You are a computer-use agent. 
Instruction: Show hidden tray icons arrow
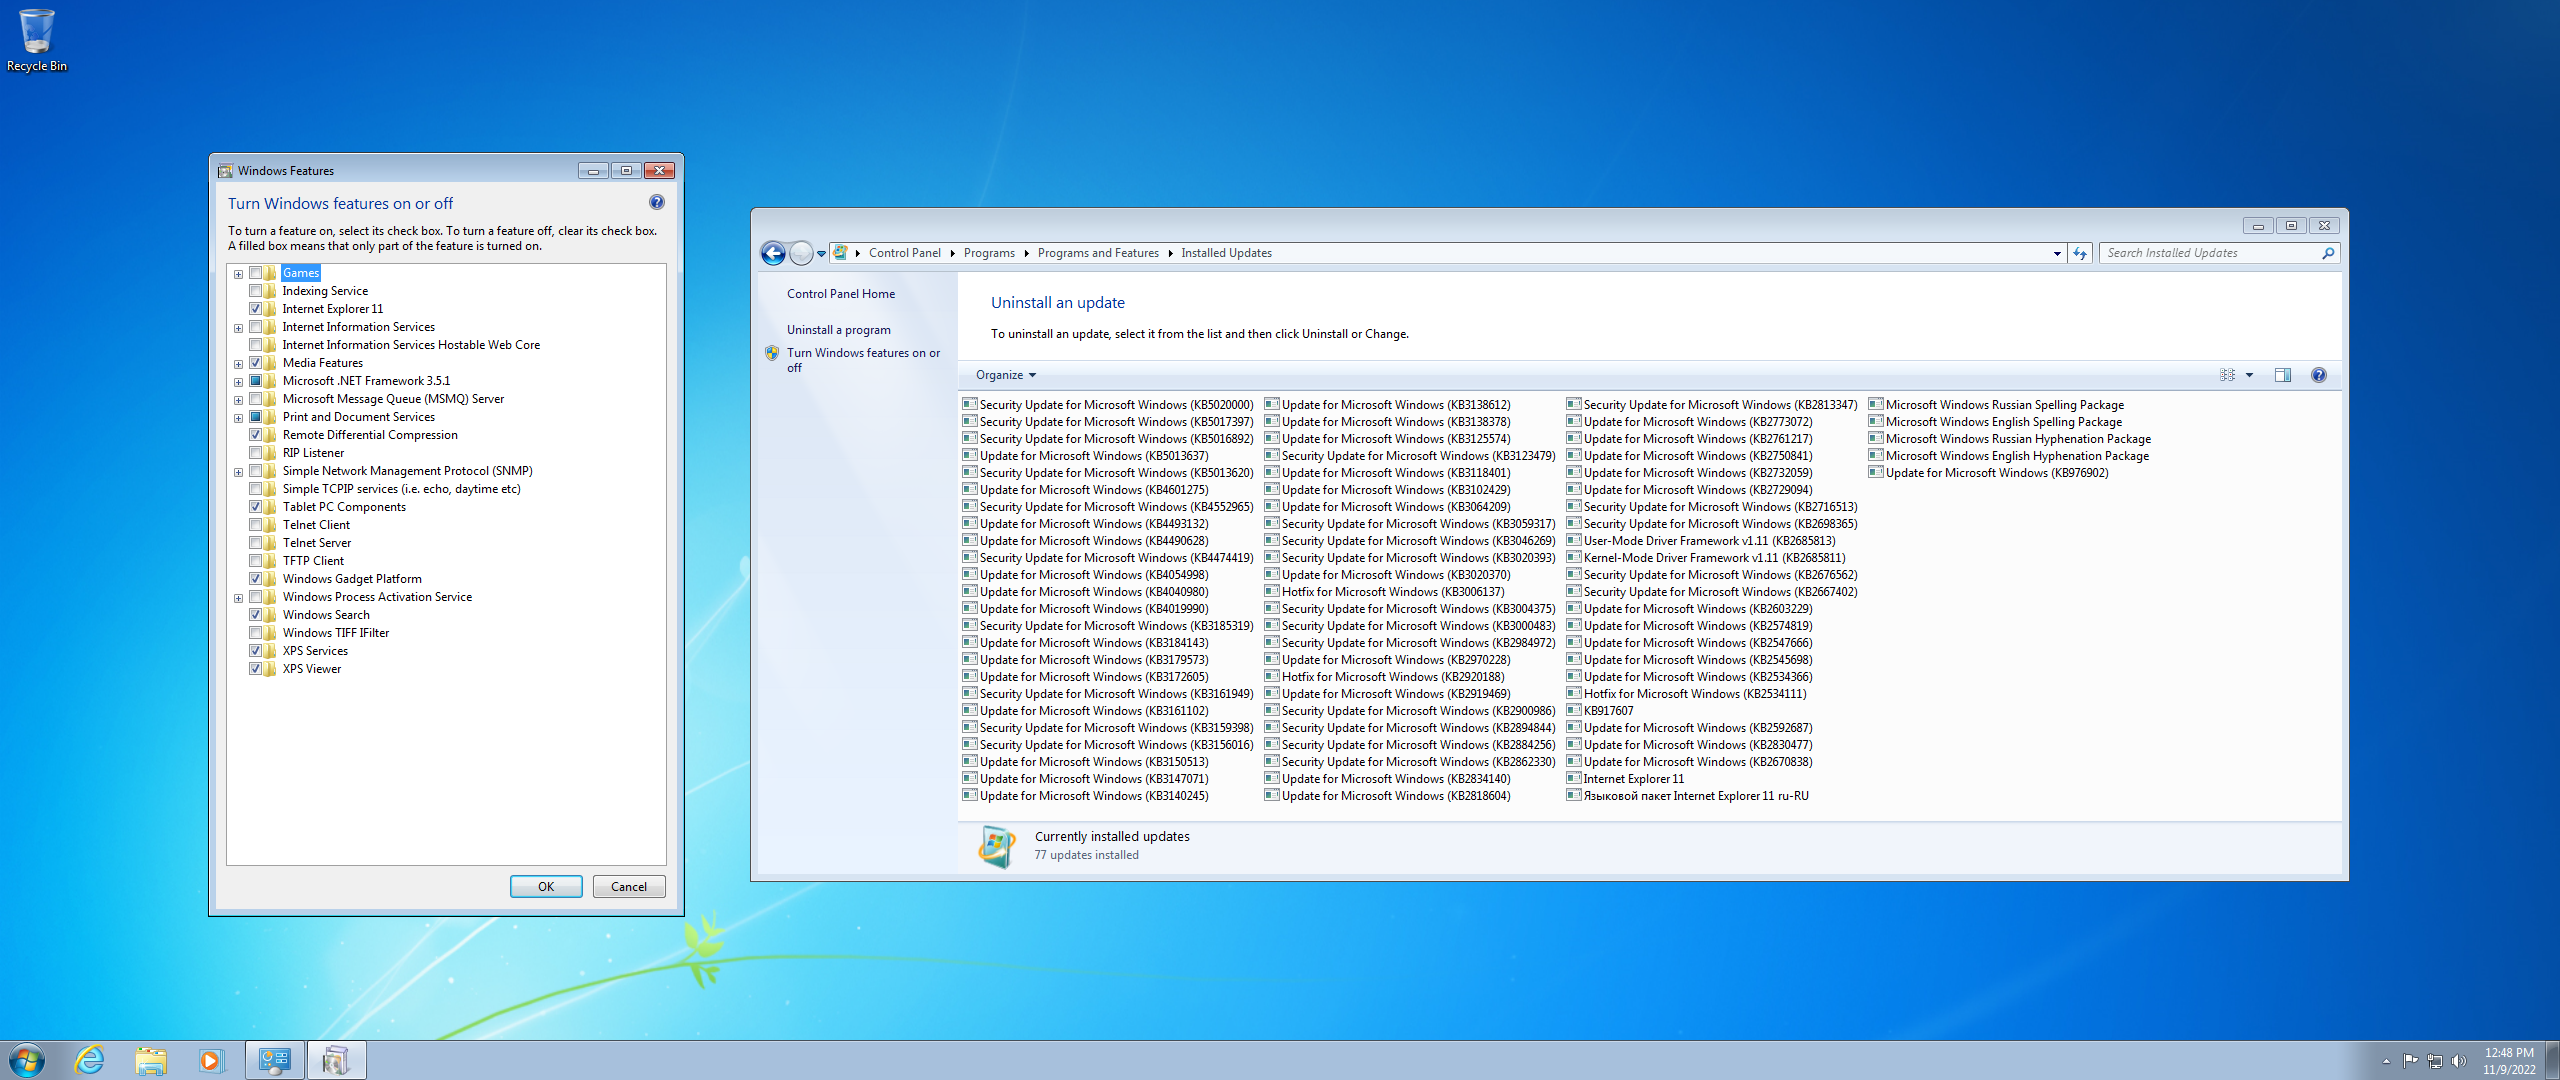2386,1061
